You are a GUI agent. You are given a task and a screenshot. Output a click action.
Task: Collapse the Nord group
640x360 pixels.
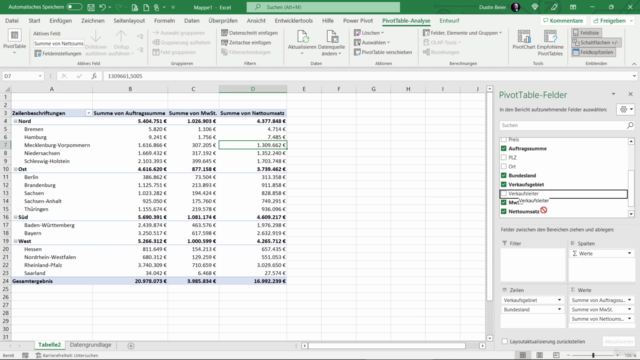(x=15, y=121)
